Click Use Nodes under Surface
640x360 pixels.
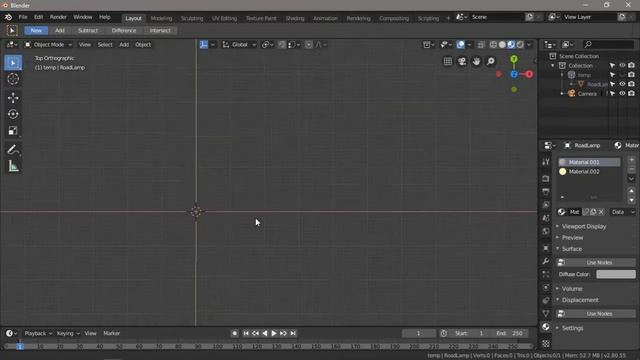click(596, 262)
